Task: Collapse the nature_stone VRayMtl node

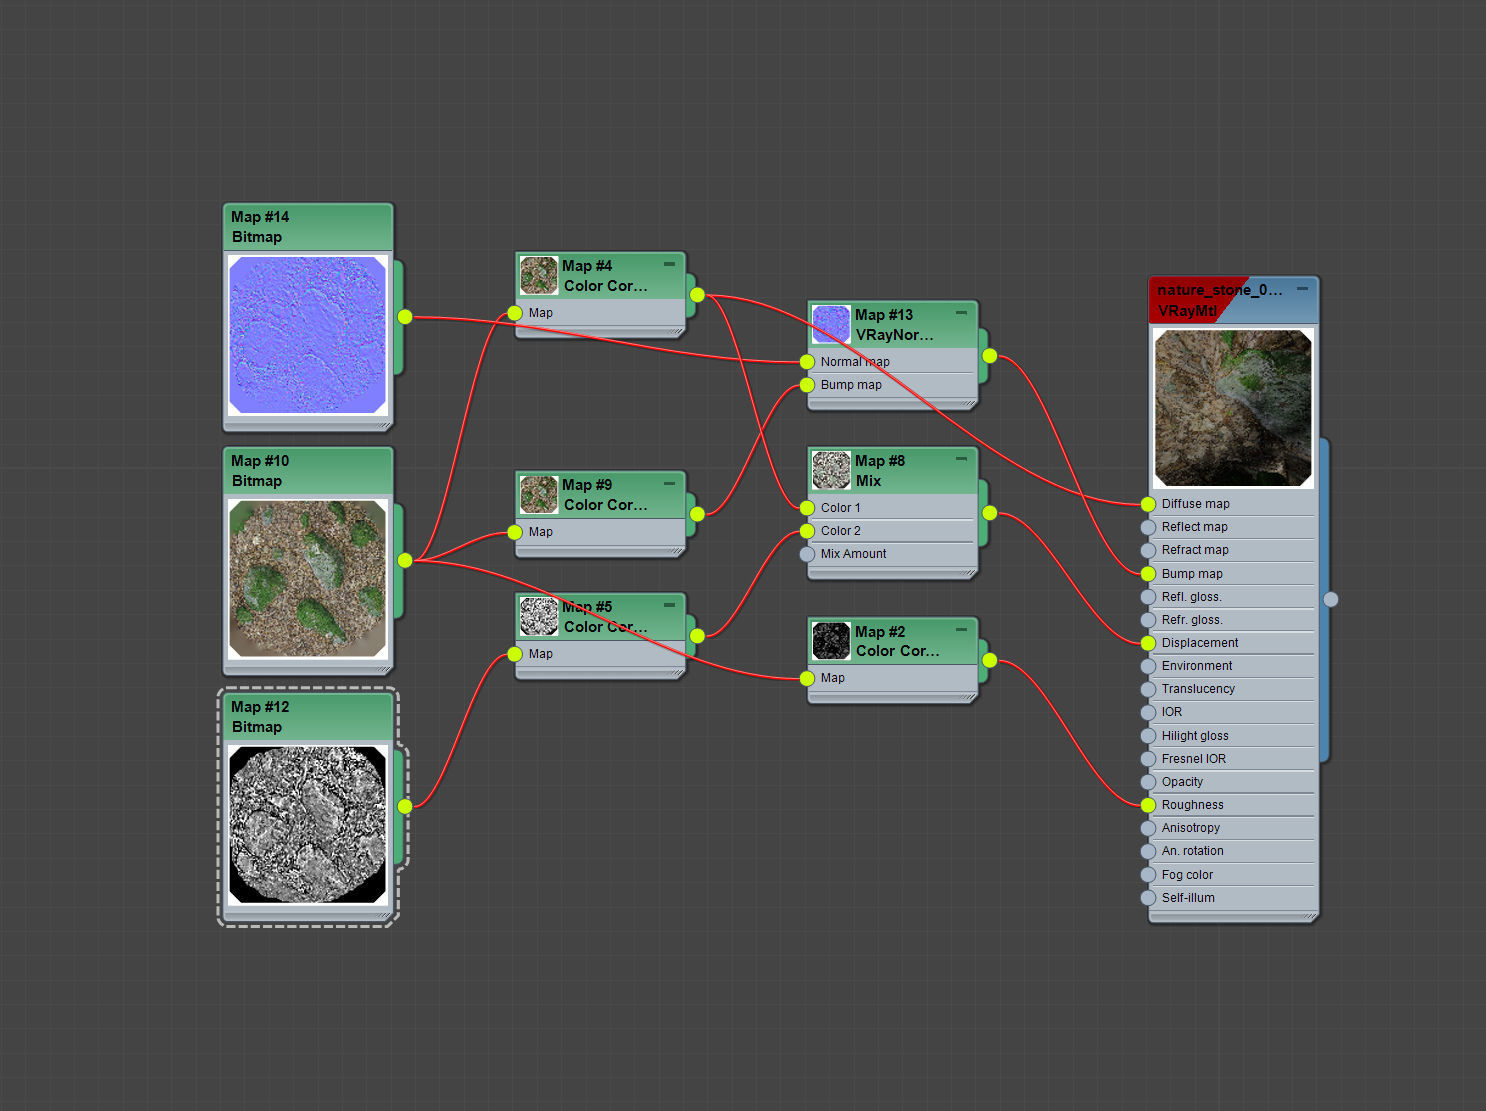Action: (1302, 288)
